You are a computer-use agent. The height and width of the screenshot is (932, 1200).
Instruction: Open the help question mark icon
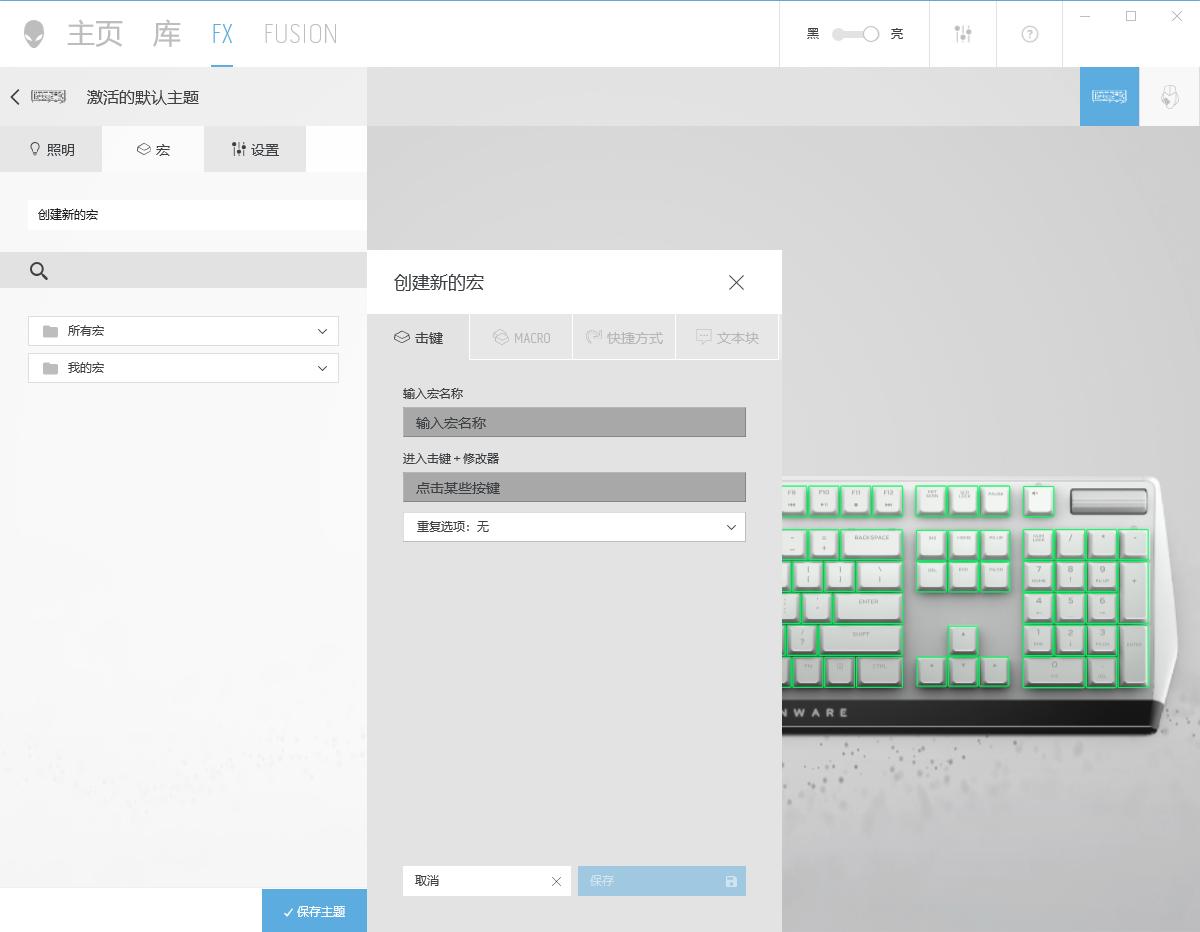[x=1030, y=34]
